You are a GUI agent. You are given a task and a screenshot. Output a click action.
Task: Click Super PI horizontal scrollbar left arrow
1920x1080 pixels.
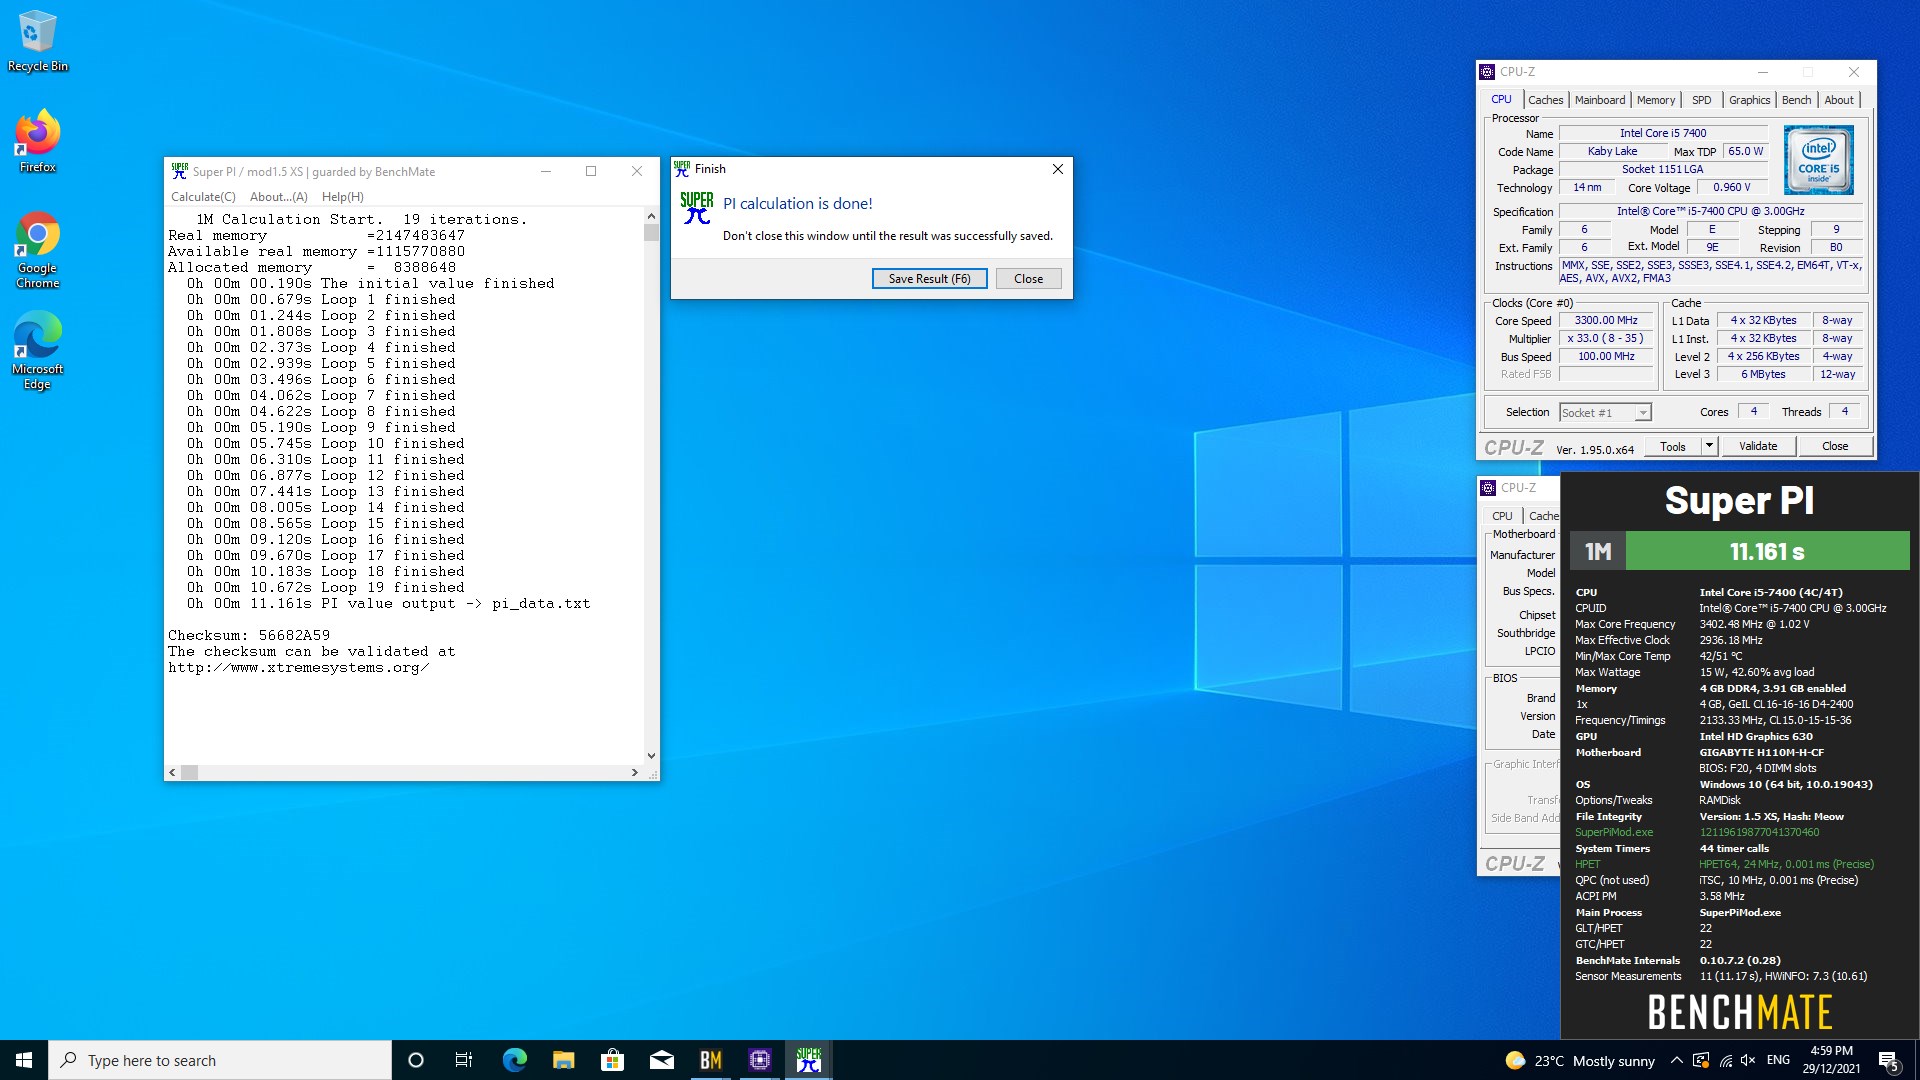[173, 772]
